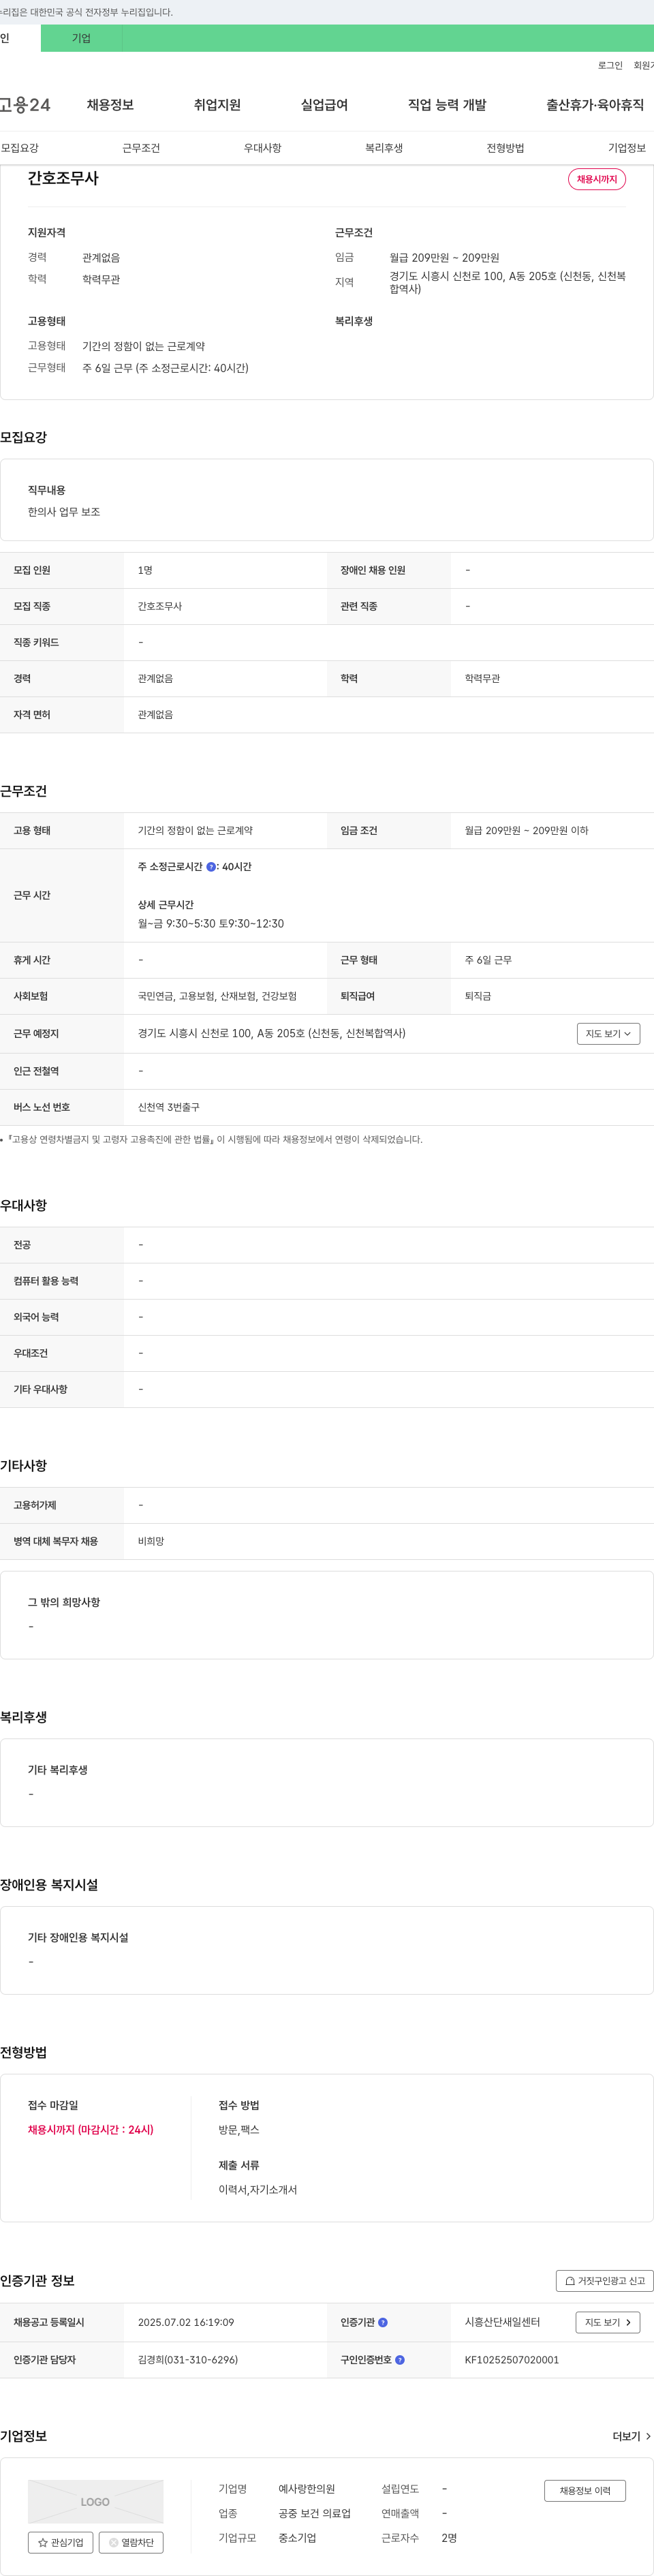Open the 취업지원 menu
This screenshot has width=654, height=2576.
pyautogui.click(x=217, y=105)
